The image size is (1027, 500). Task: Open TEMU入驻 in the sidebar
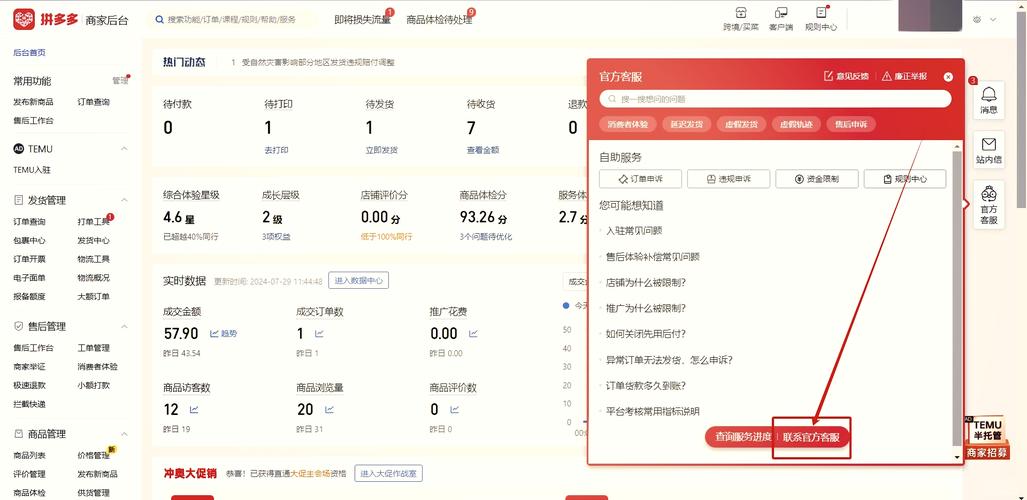coord(31,170)
